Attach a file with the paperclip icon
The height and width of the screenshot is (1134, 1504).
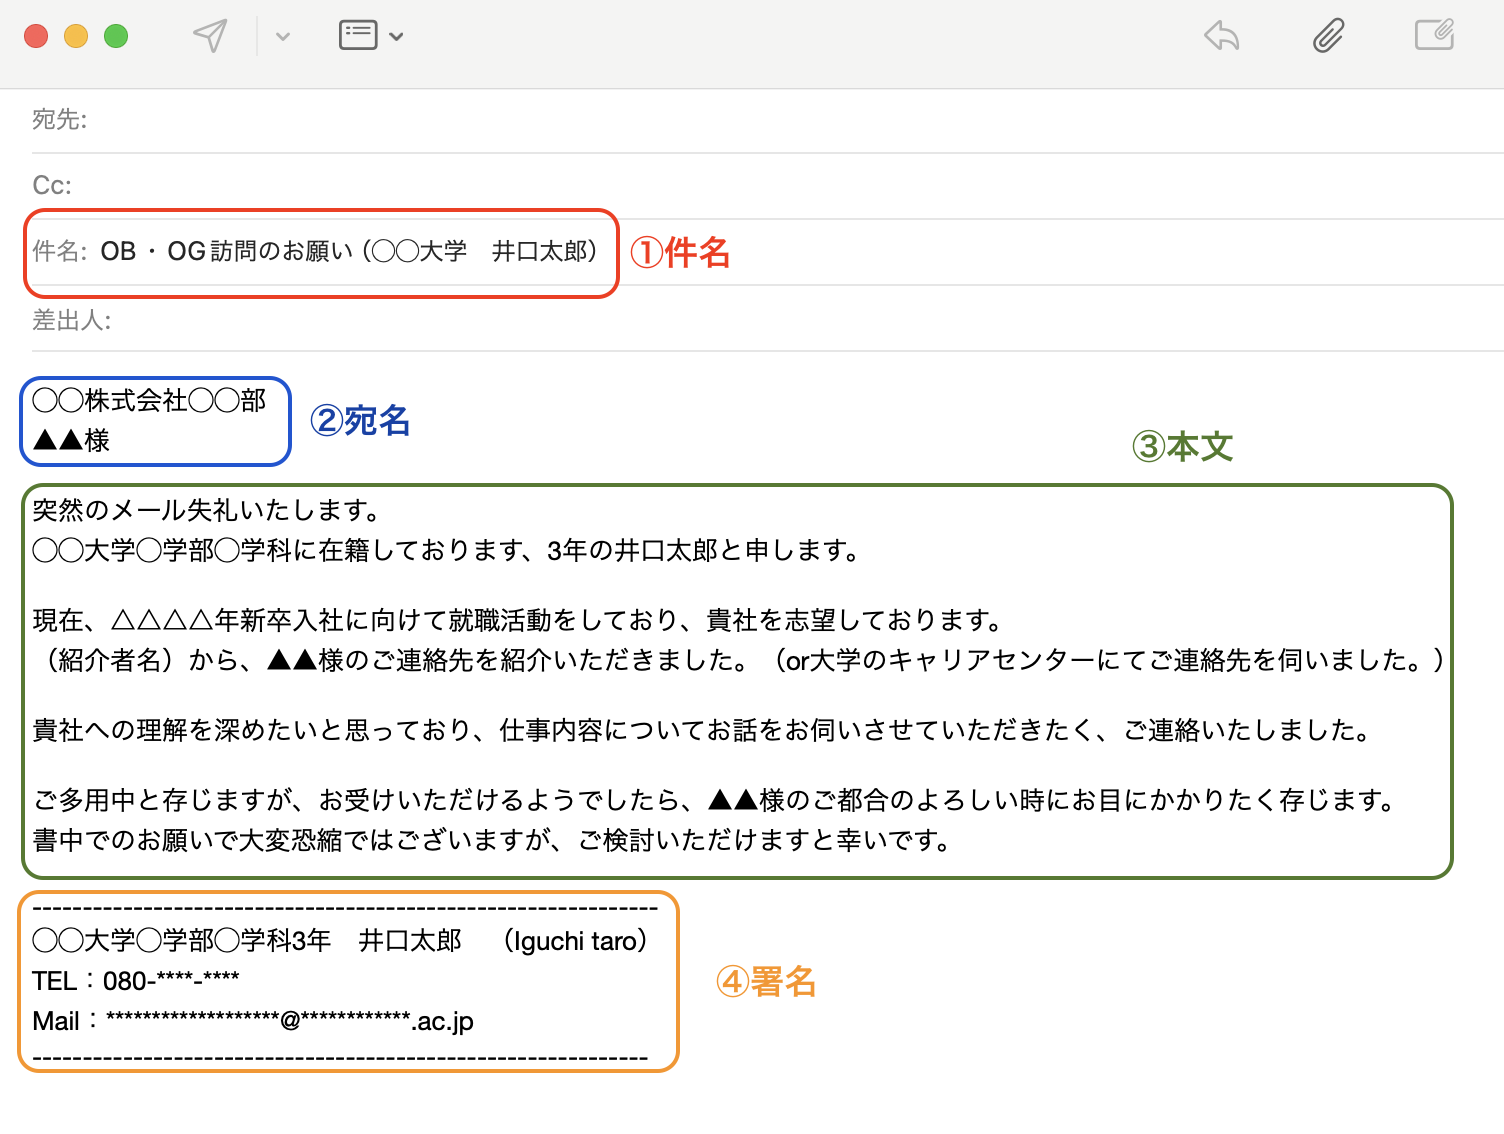tap(1328, 36)
